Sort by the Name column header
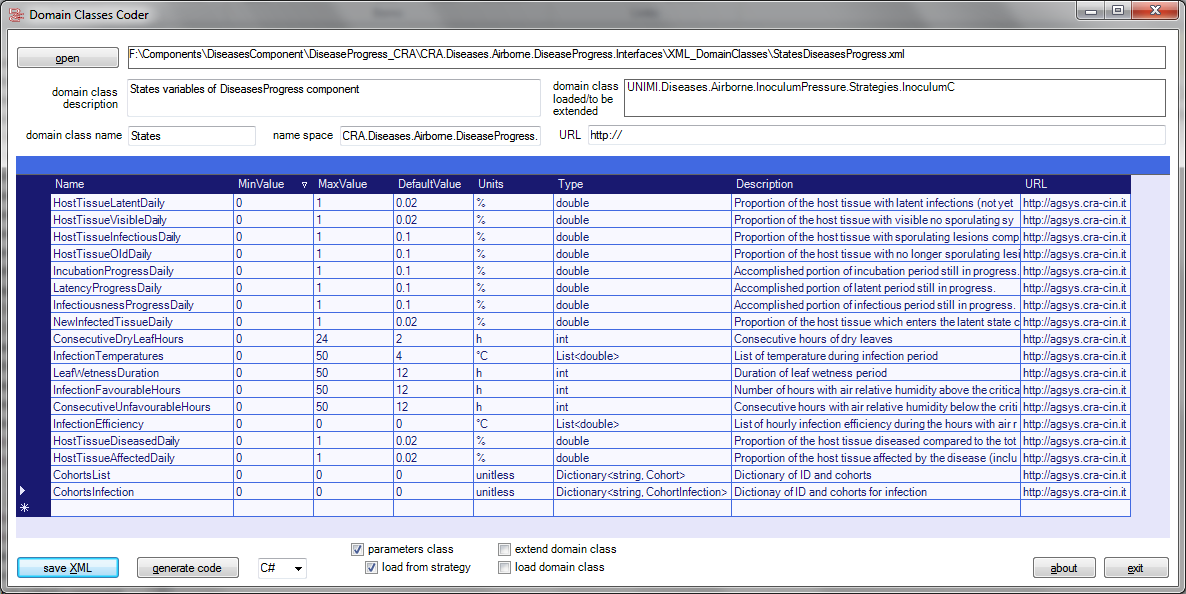 coord(142,184)
